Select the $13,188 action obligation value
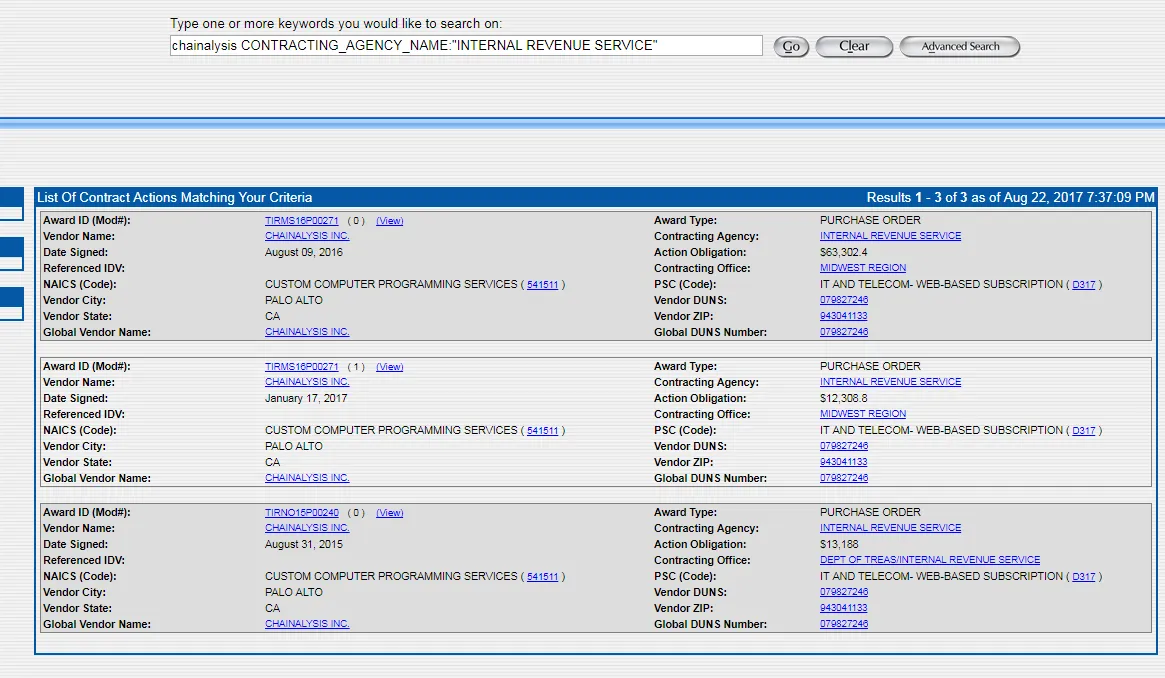Image resolution: width=1165 pixels, height=678 pixels. pyautogui.click(x=839, y=544)
